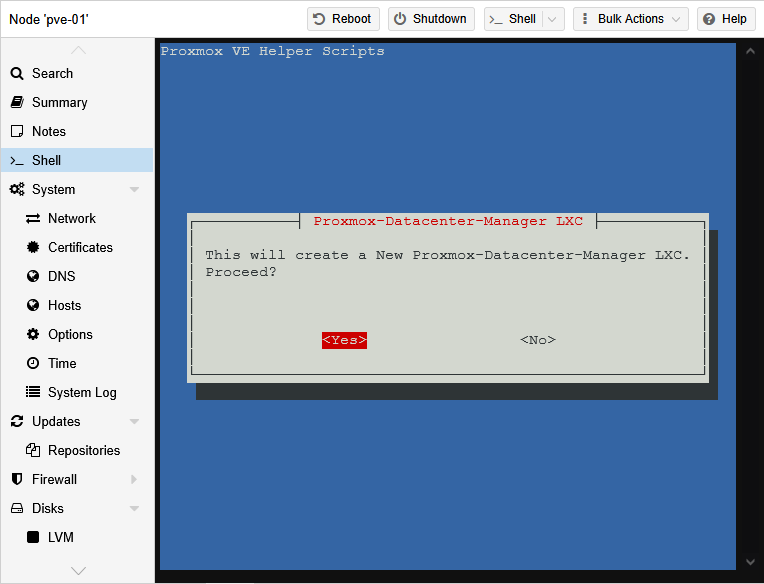Select the System Log menu label
Viewport: 764px width, 584px height.
(82, 393)
